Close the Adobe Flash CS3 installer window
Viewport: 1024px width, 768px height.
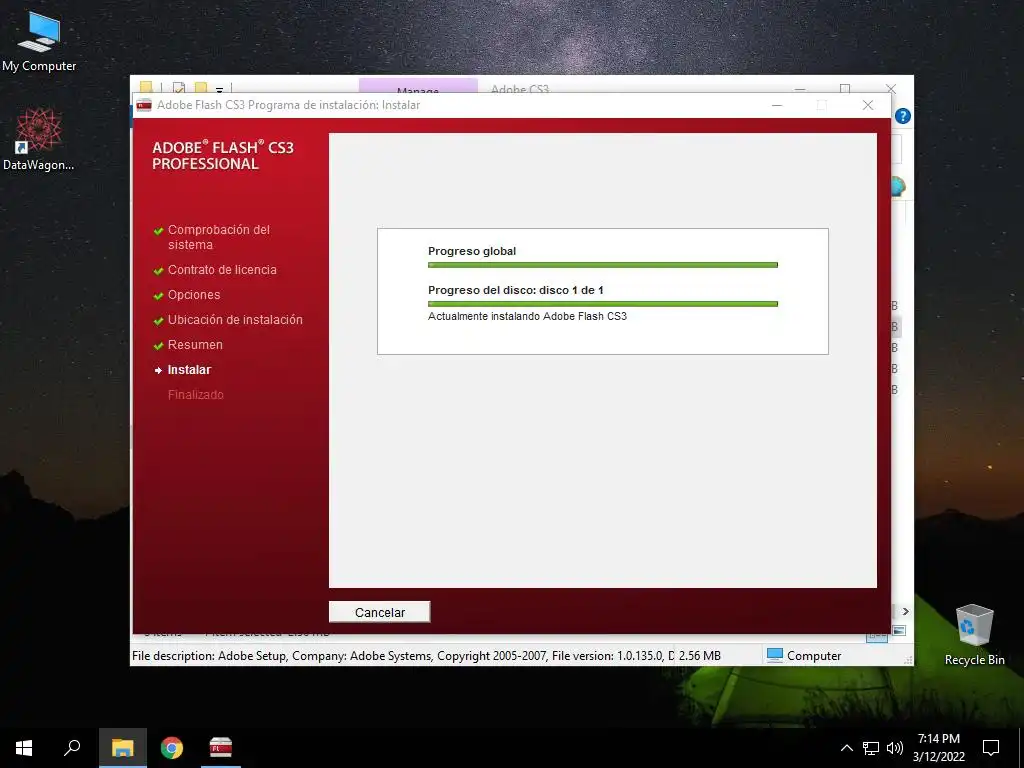click(x=868, y=105)
